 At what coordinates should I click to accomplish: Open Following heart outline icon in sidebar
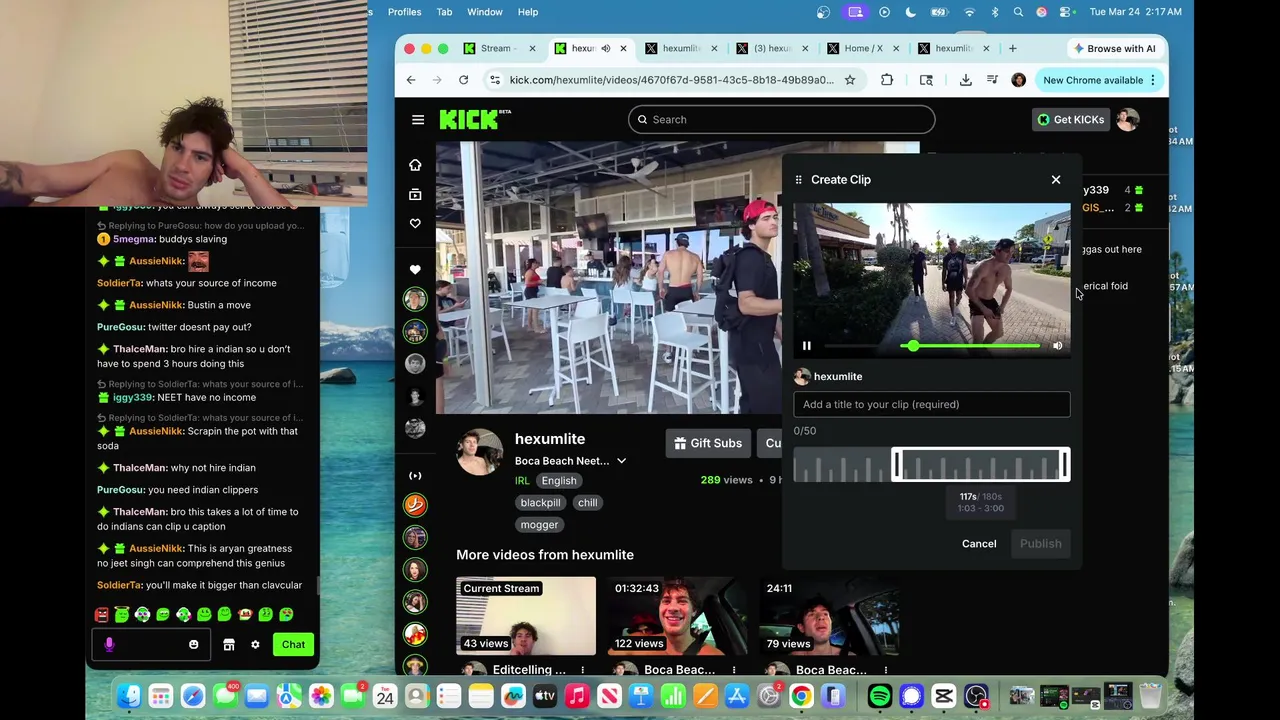415,223
